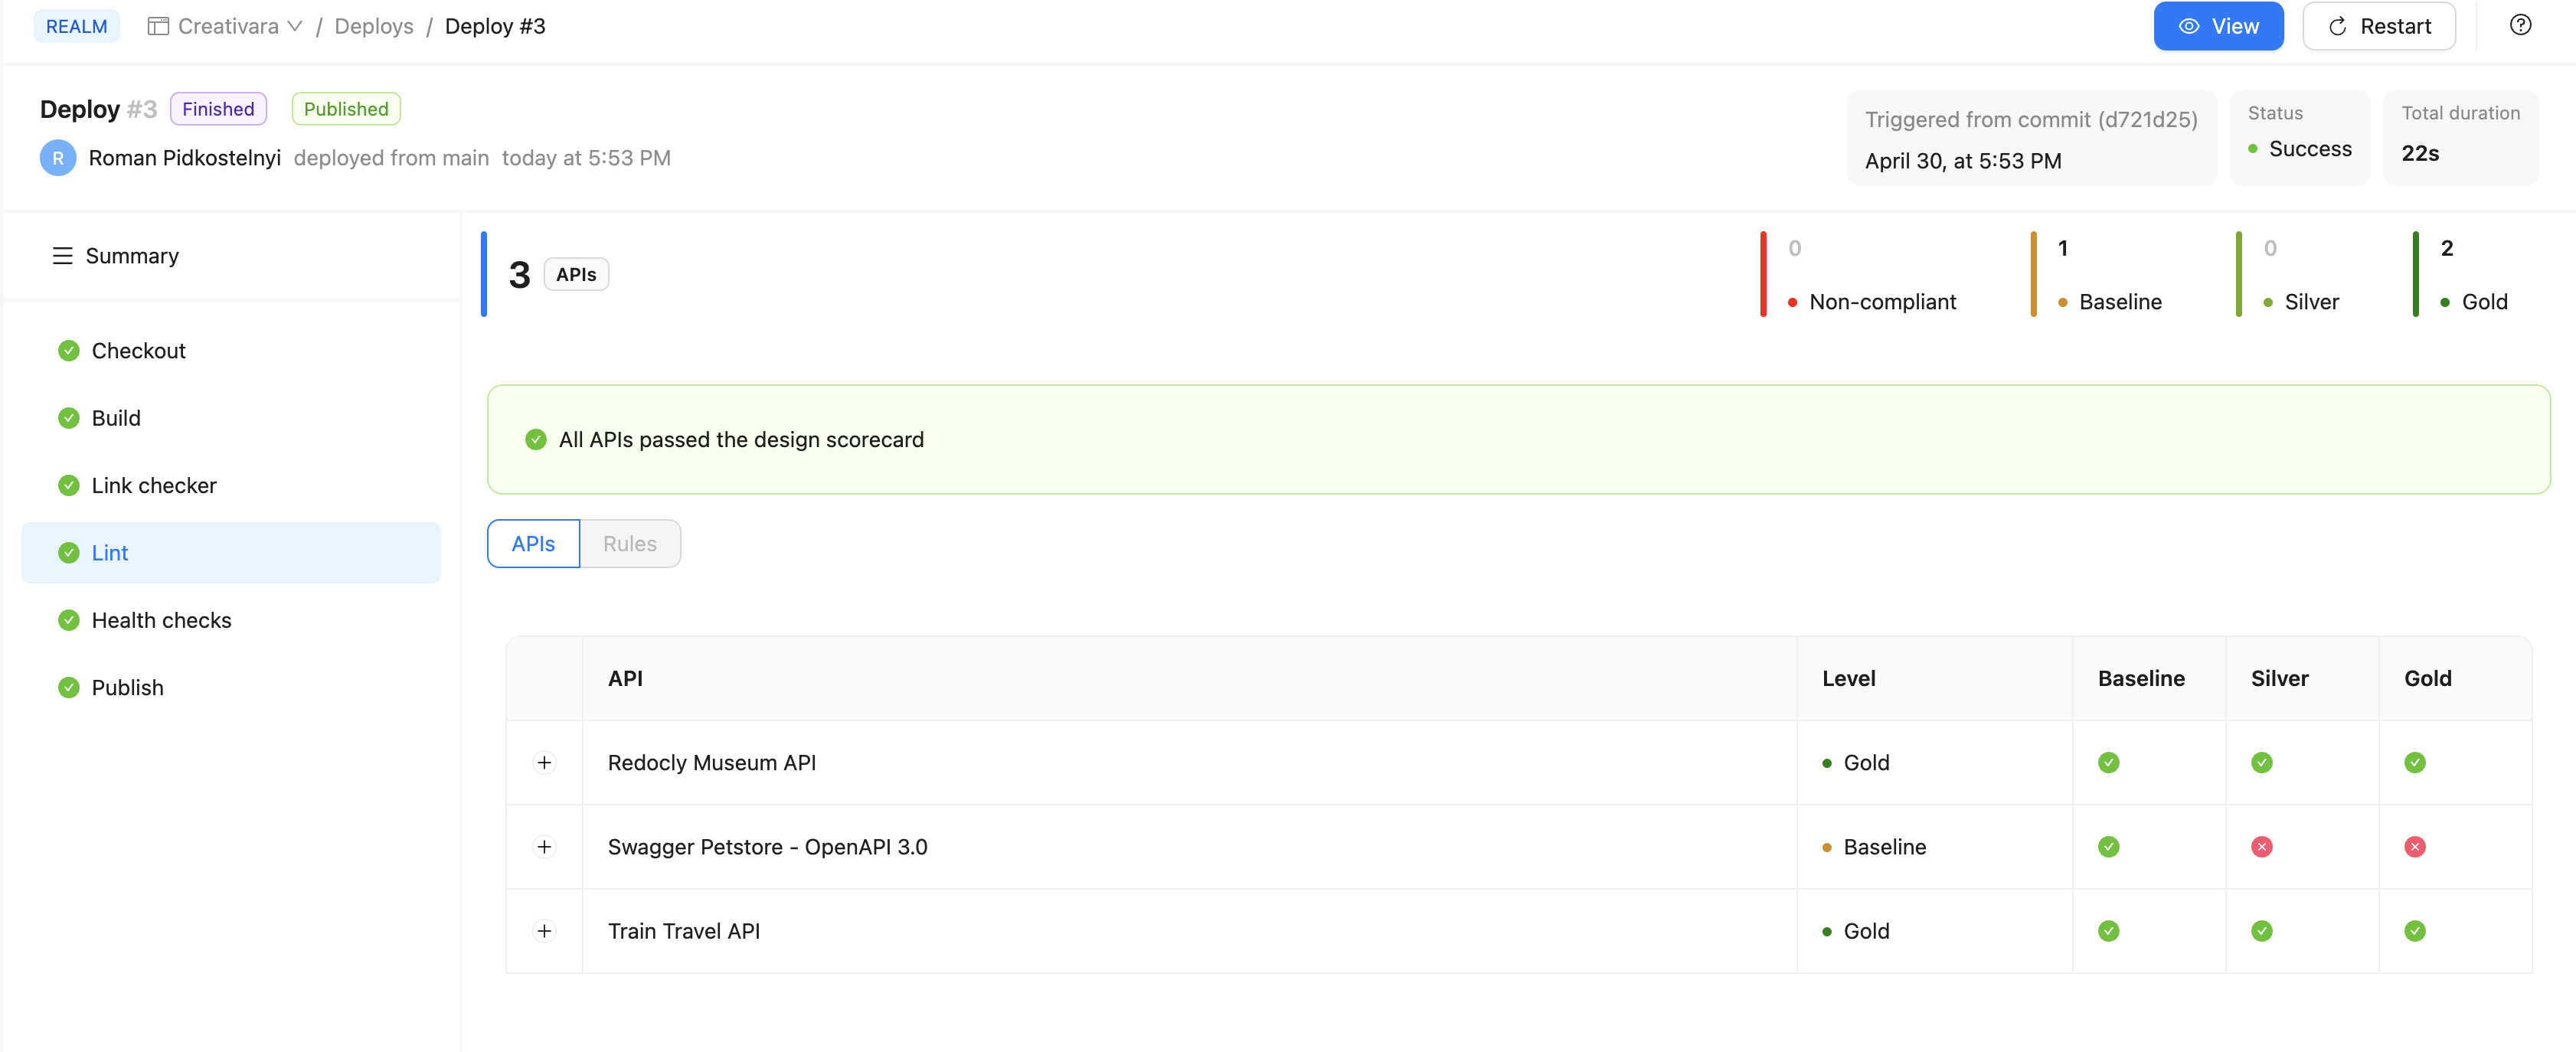Expand the Train Travel API row

pos(544,930)
